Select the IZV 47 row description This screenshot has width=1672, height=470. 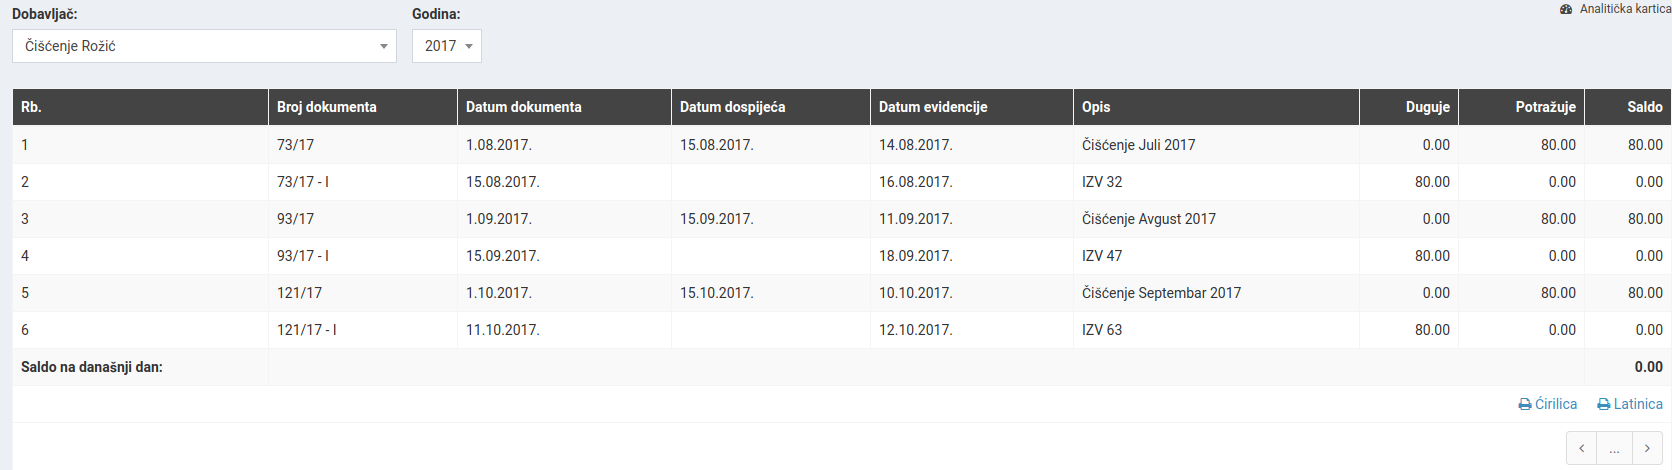click(x=1102, y=256)
